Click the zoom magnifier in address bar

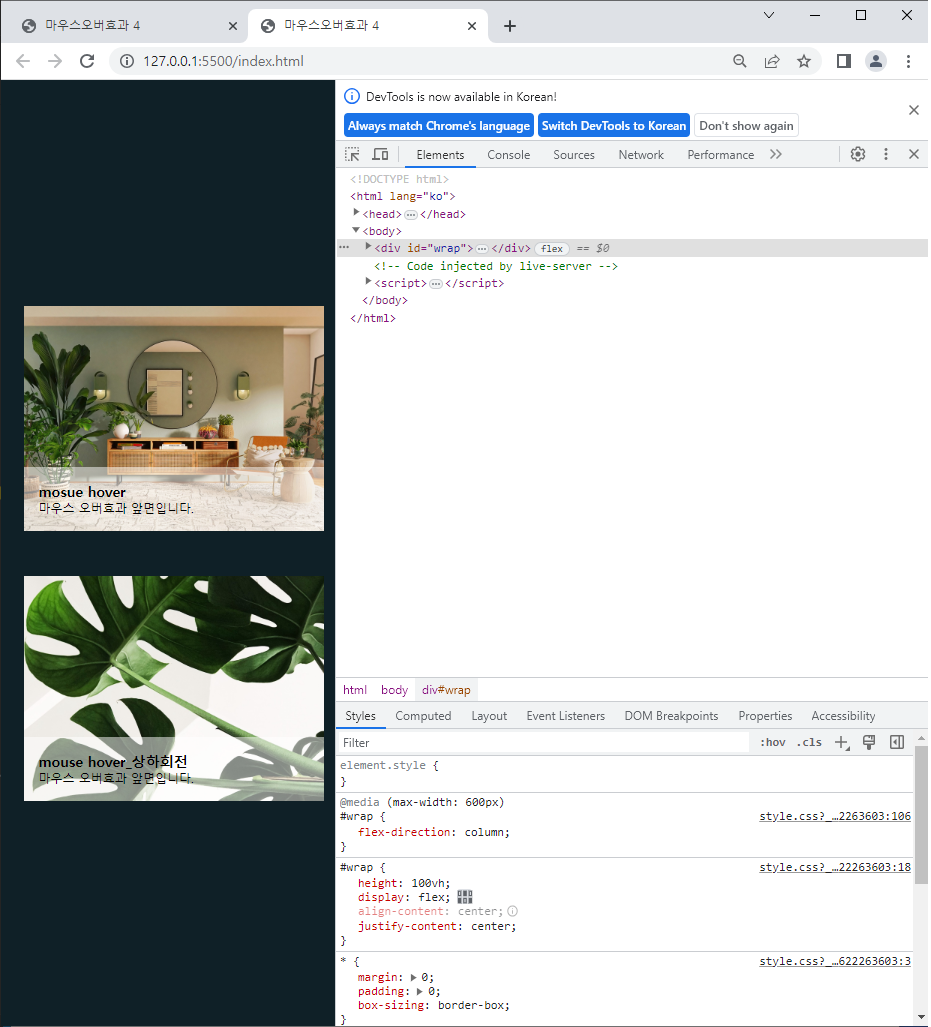coord(740,61)
